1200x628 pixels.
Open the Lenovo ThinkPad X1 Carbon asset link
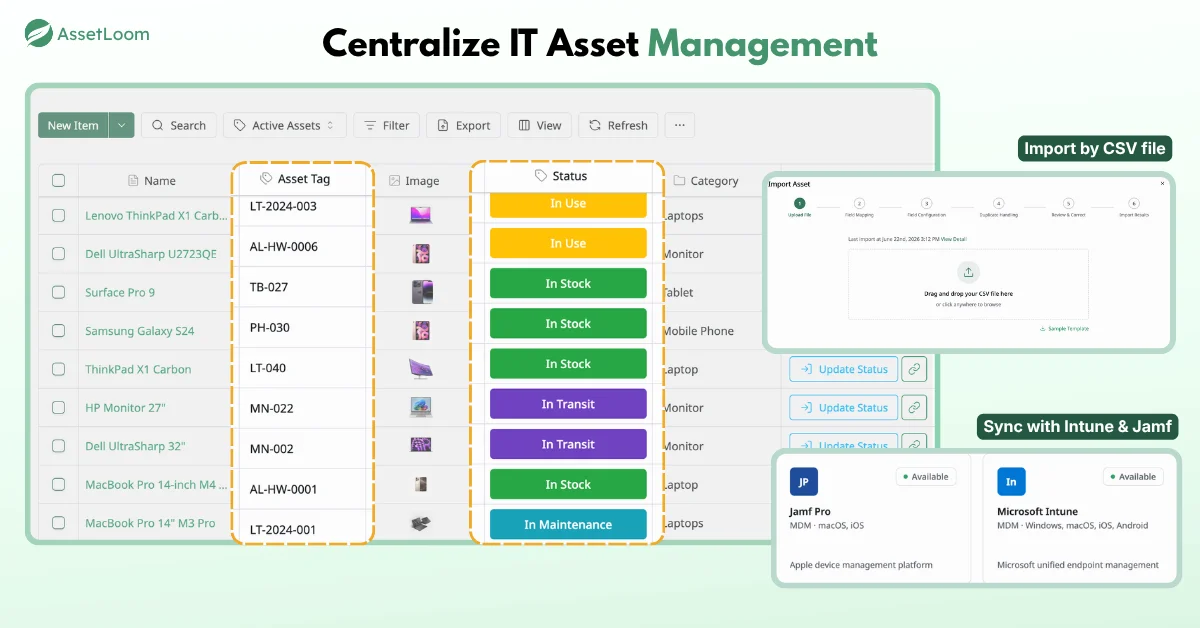click(156, 215)
